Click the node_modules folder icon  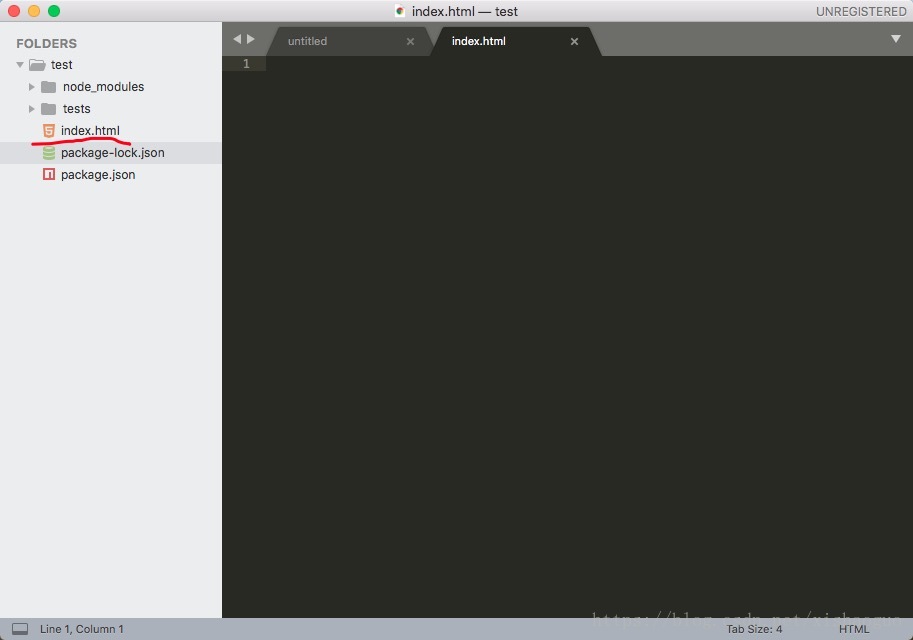(x=49, y=87)
